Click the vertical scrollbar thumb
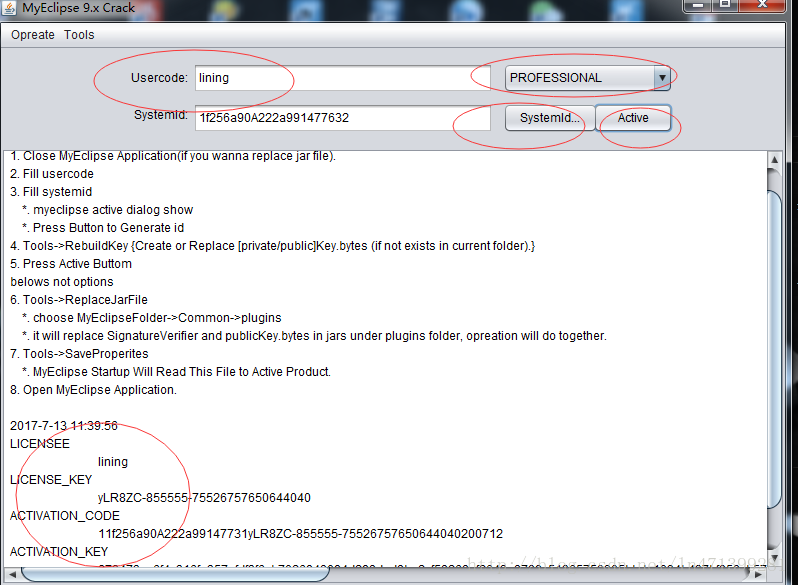Screen dimensions: 798x585 [774, 349]
